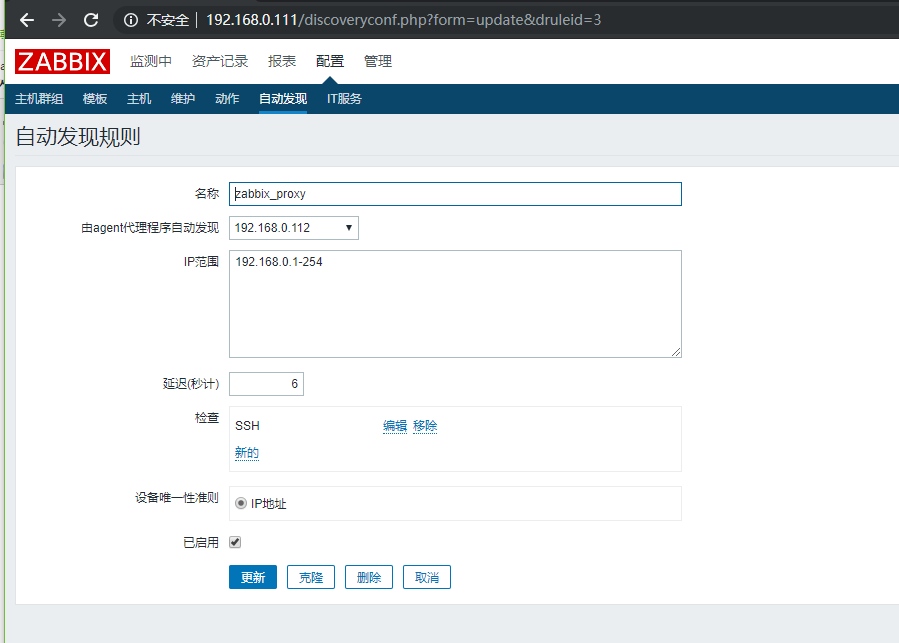Open the 配置 top menu
The image size is (899, 643).
(330, 61)
